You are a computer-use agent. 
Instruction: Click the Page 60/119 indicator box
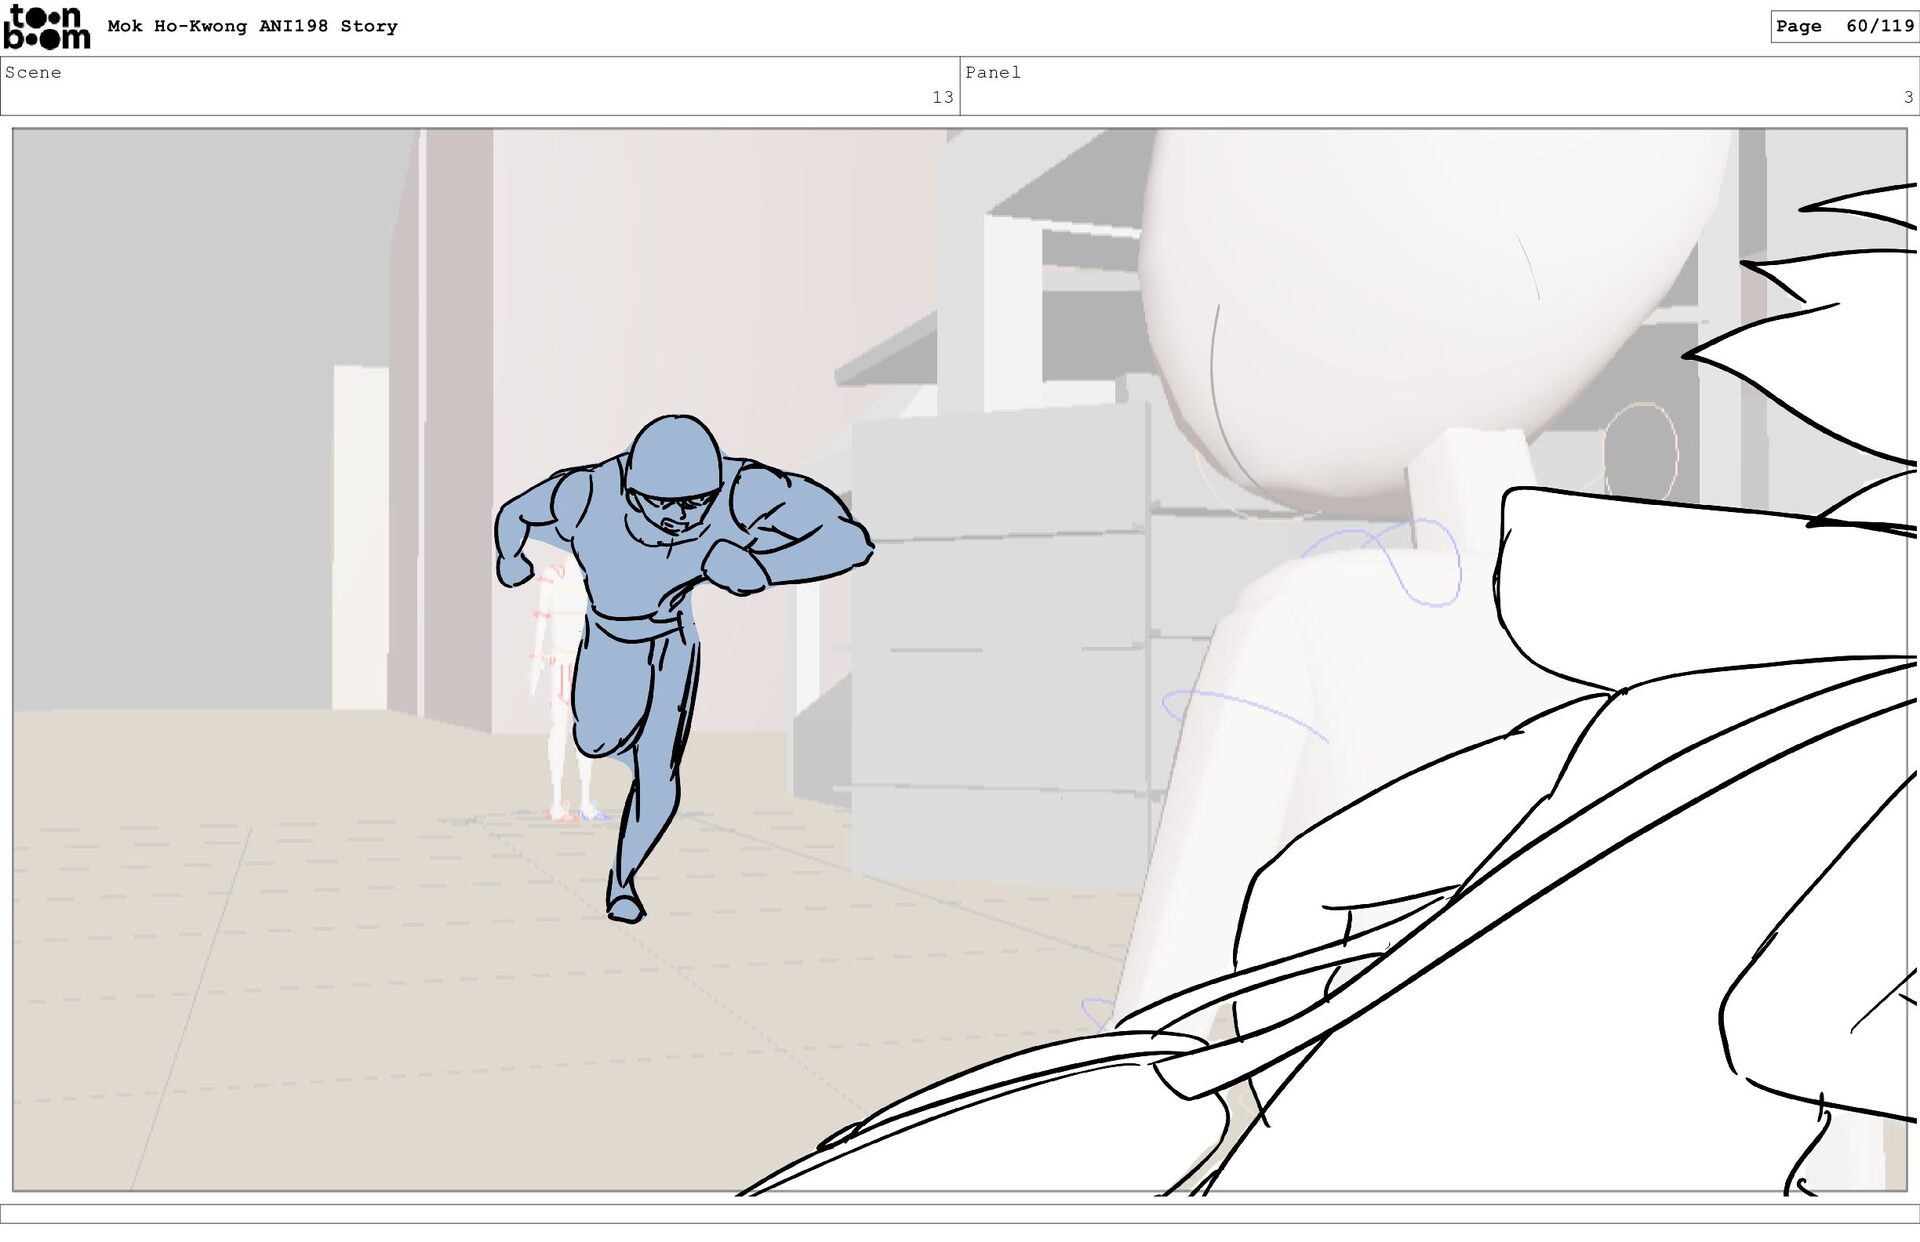pyautogui.click(x=1844, y=26)
